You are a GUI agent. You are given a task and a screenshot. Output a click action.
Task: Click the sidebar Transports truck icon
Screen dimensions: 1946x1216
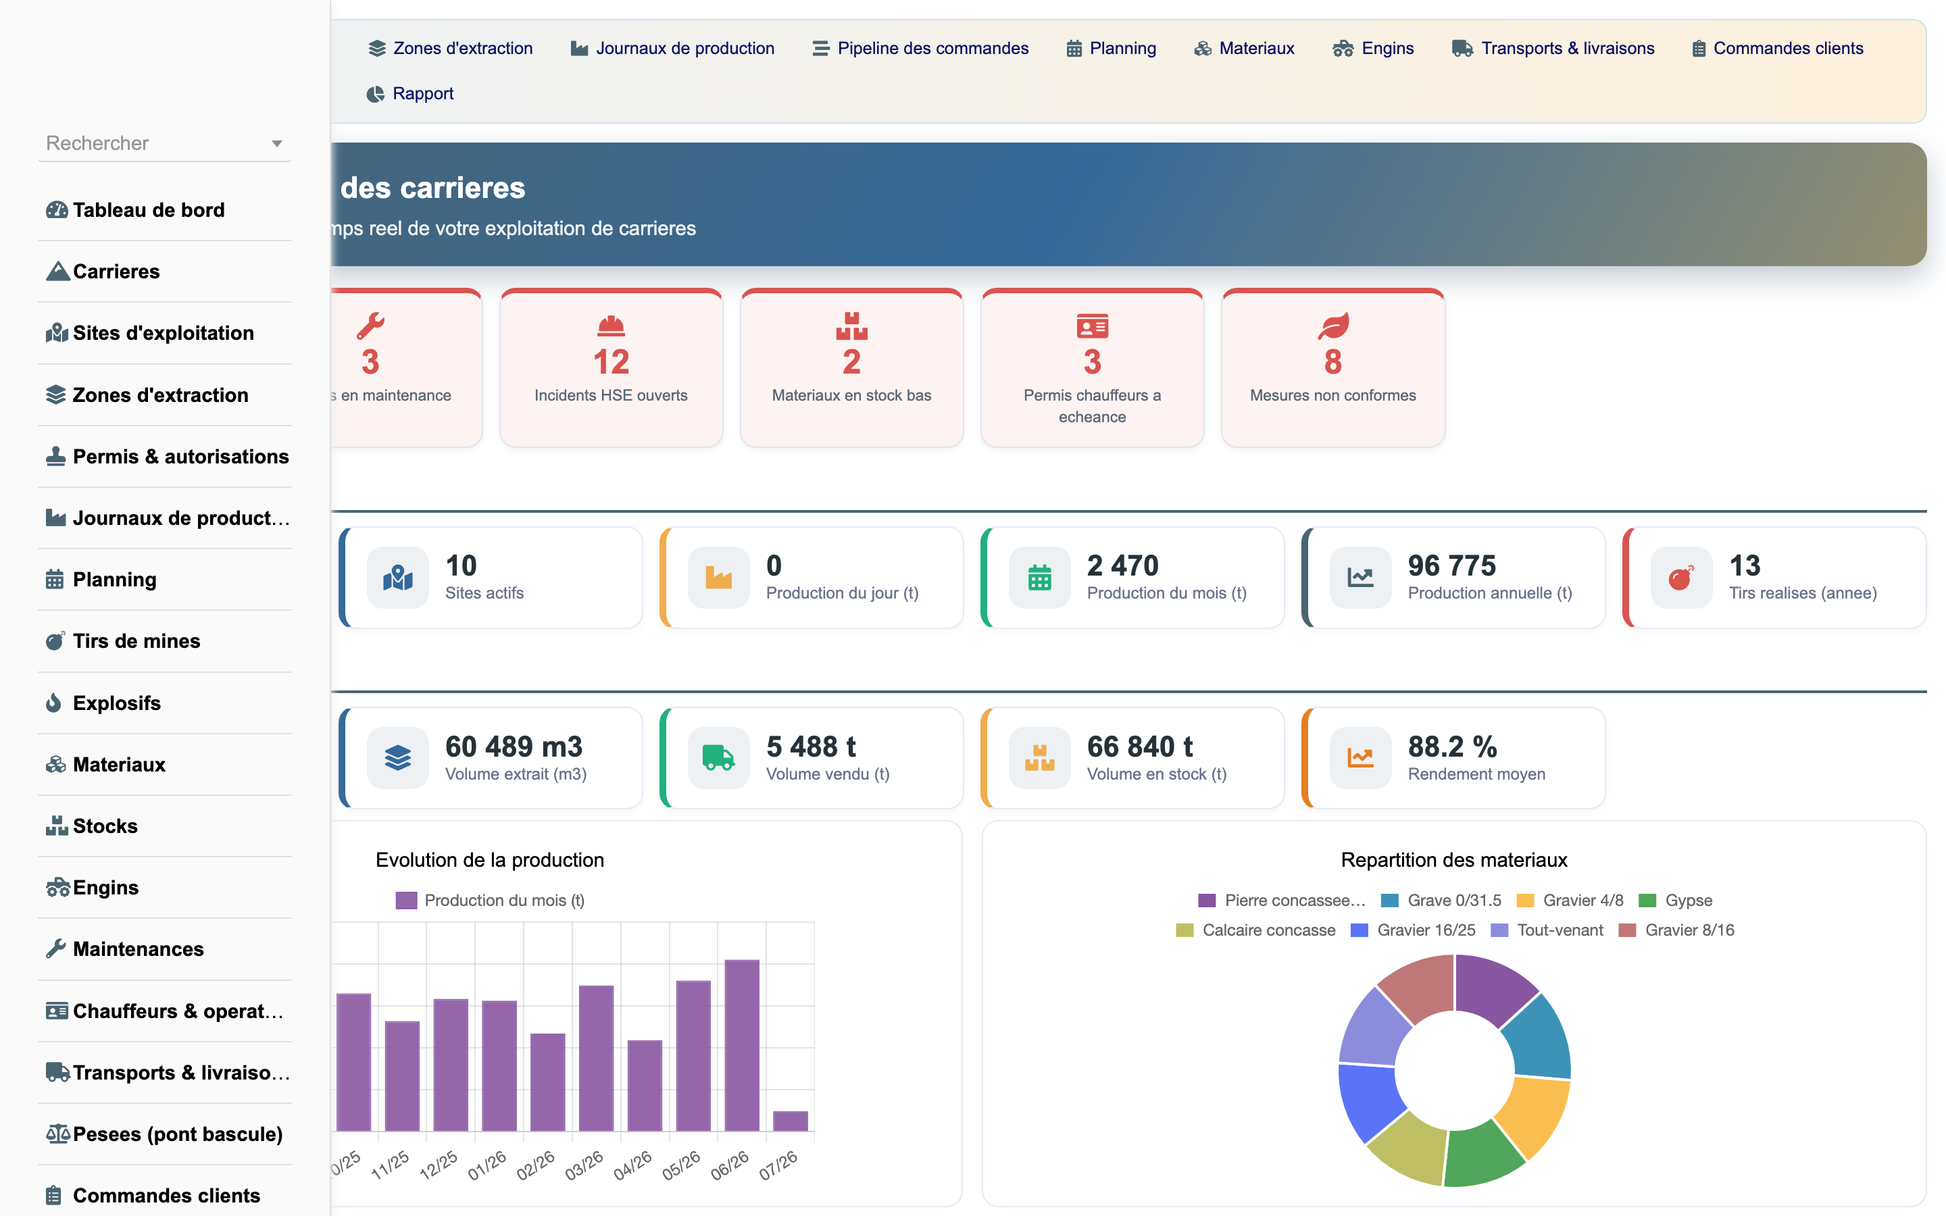(x=58, y=1072)
